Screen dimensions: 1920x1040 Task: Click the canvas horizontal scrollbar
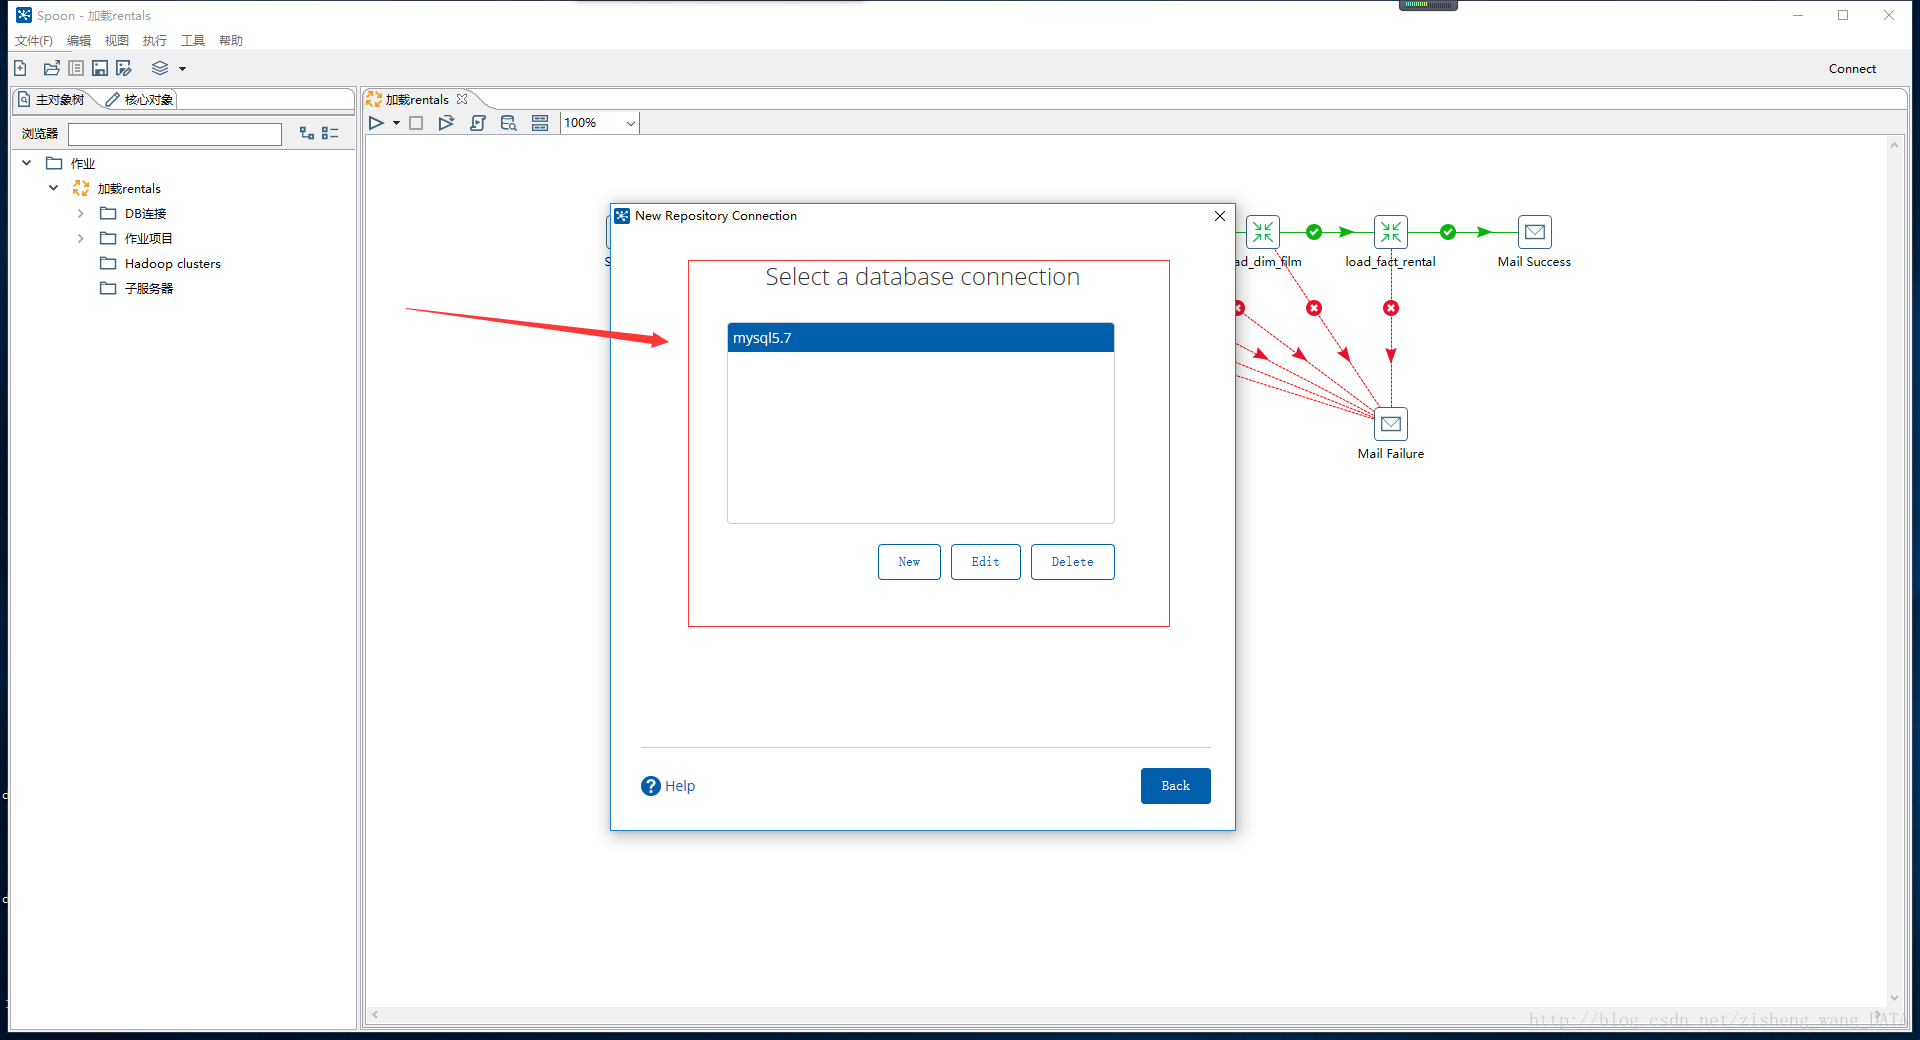(1125, 1014)
